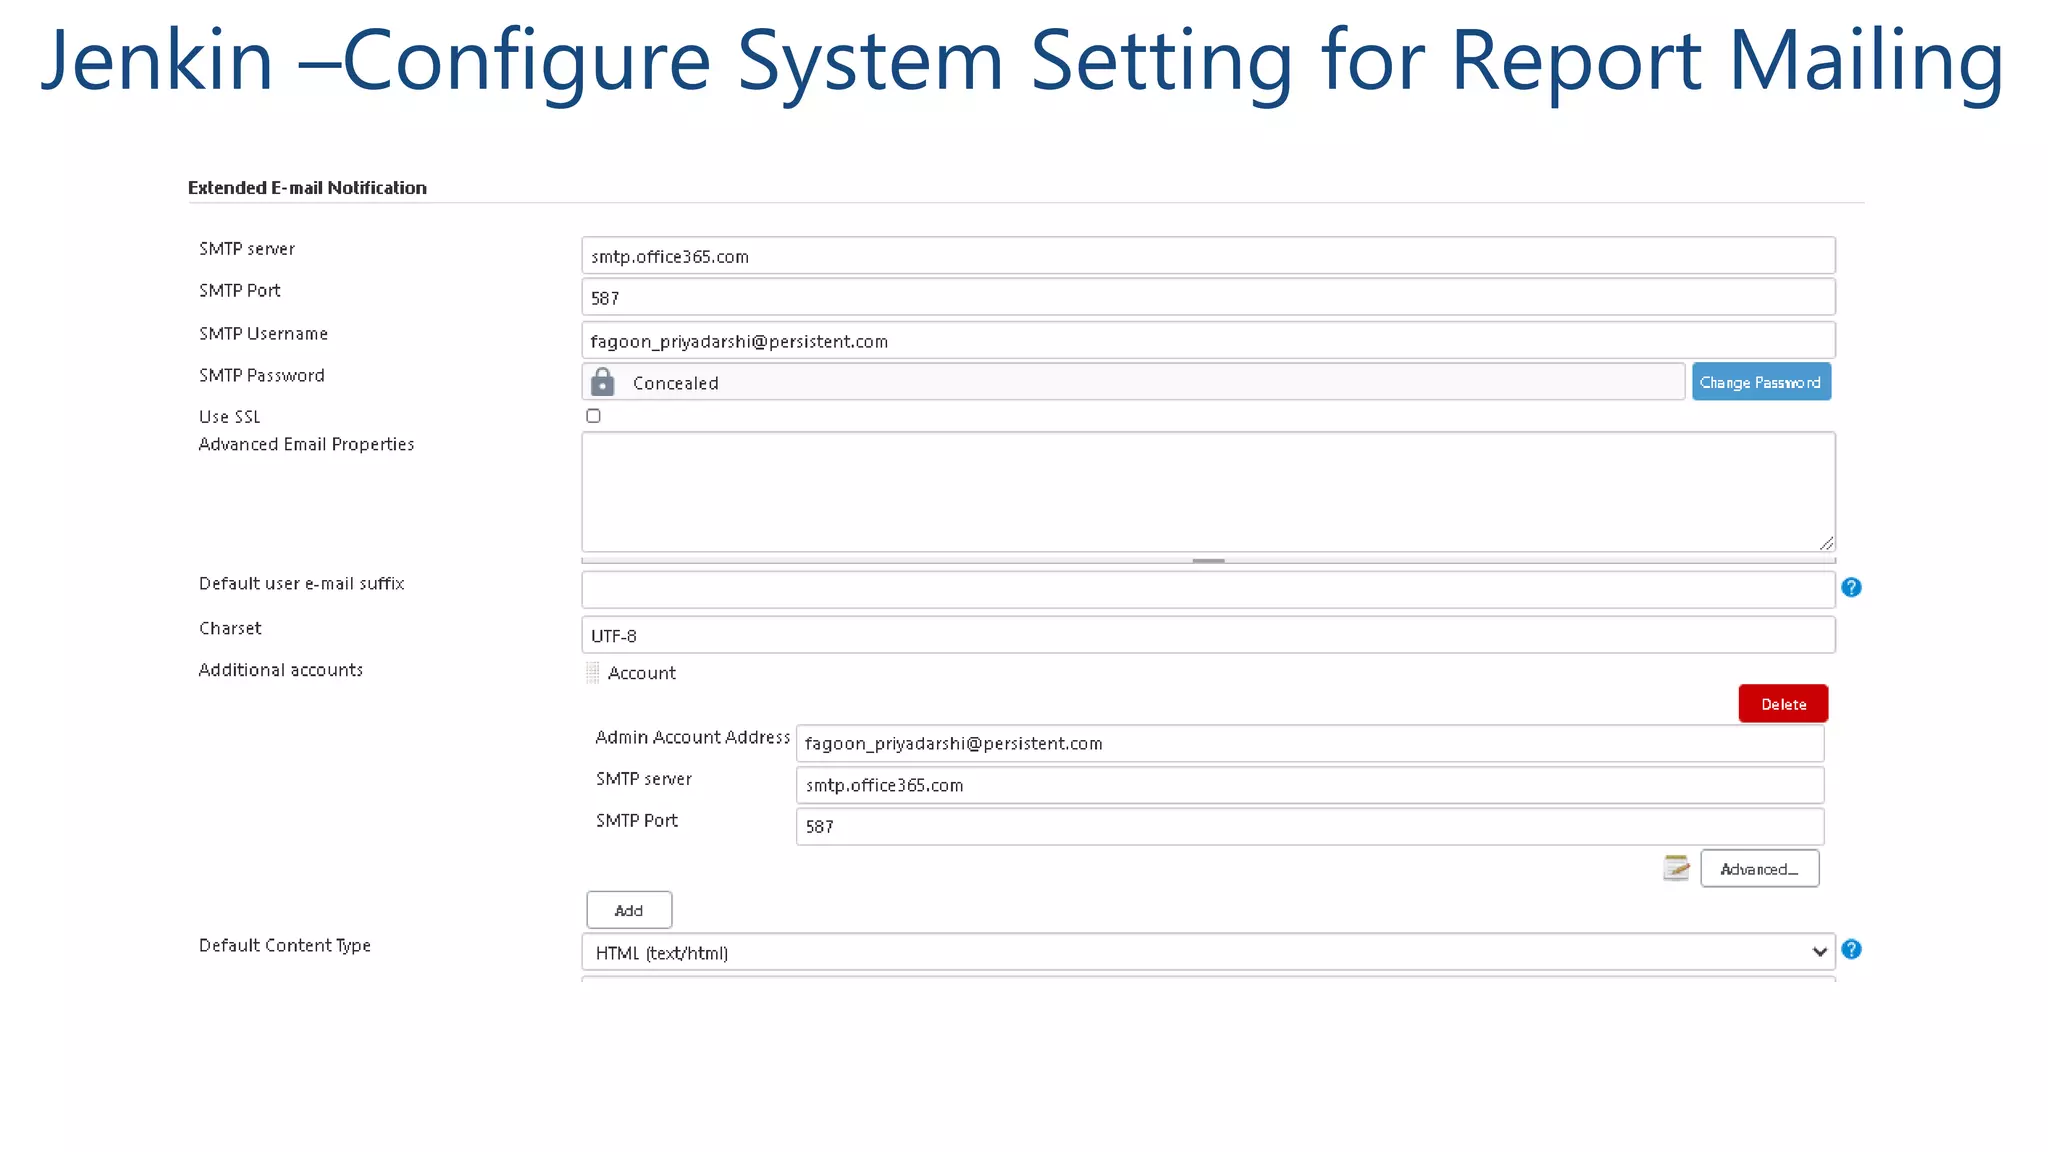Click the Advanced Email Properties label
The height and width of the screenshot is (1152, 2048).
[306, 444]
